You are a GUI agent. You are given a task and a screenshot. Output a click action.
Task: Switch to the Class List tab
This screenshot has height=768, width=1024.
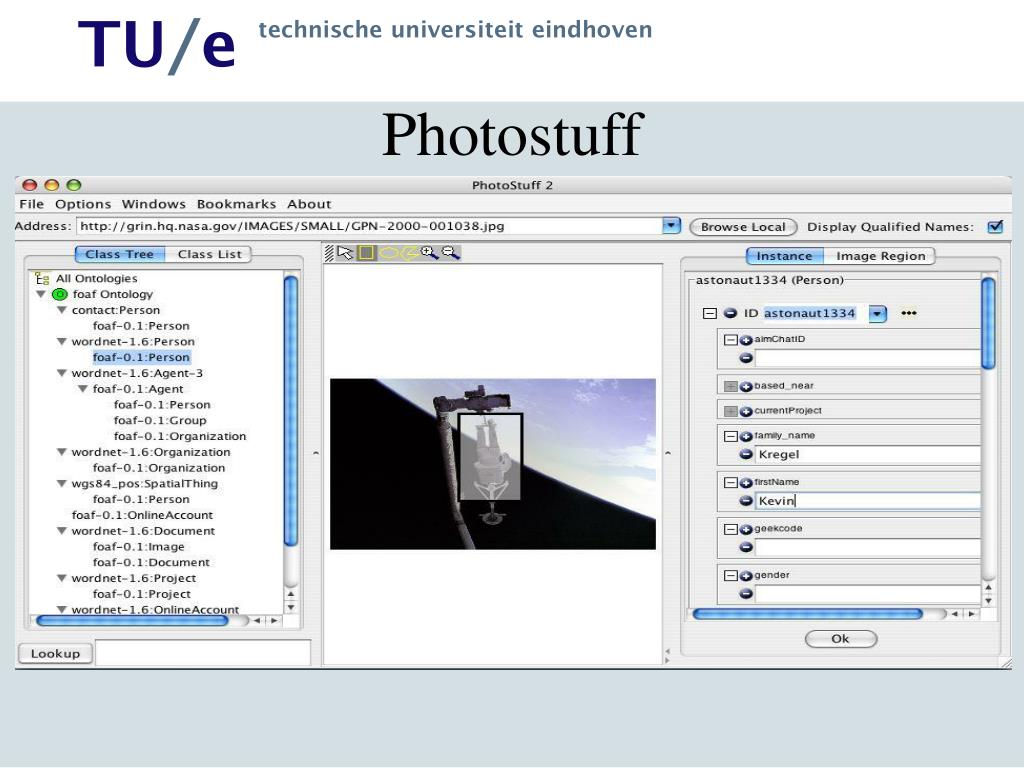tap(208, 254)
